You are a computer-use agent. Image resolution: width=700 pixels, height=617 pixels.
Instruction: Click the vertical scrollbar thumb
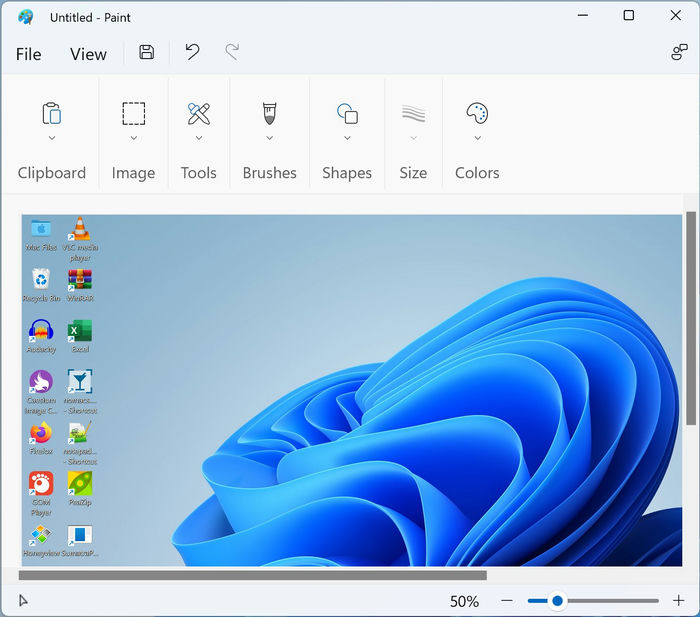click(x=691, y=318)
